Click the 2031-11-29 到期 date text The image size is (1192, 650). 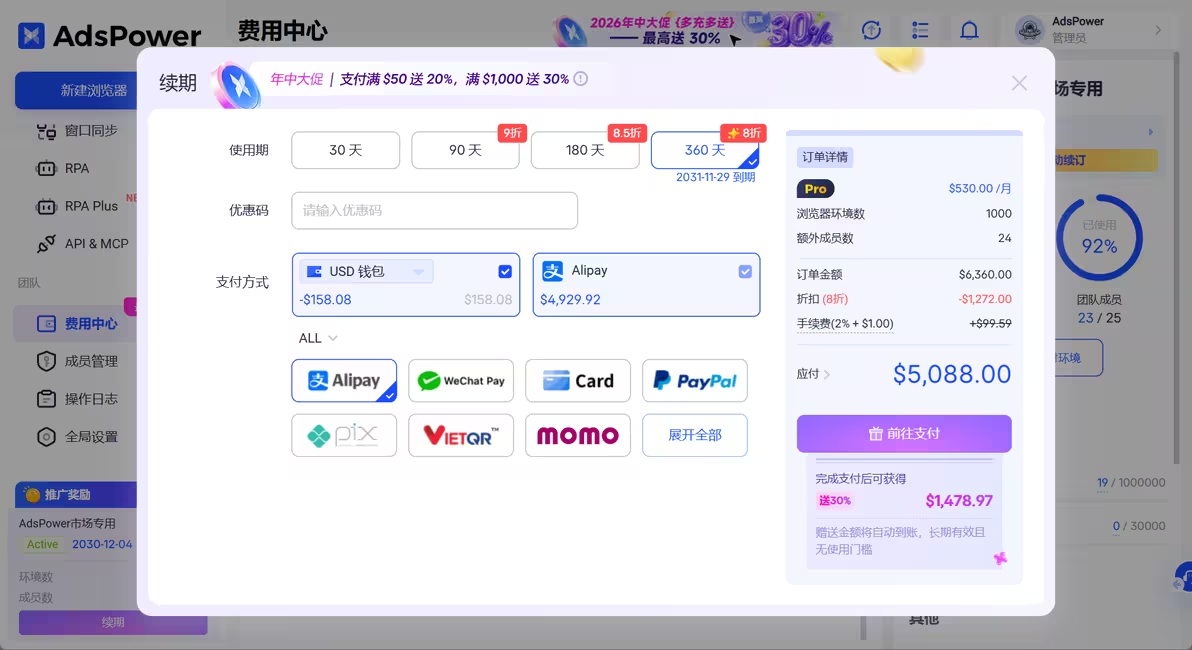[x=715, y=177]
